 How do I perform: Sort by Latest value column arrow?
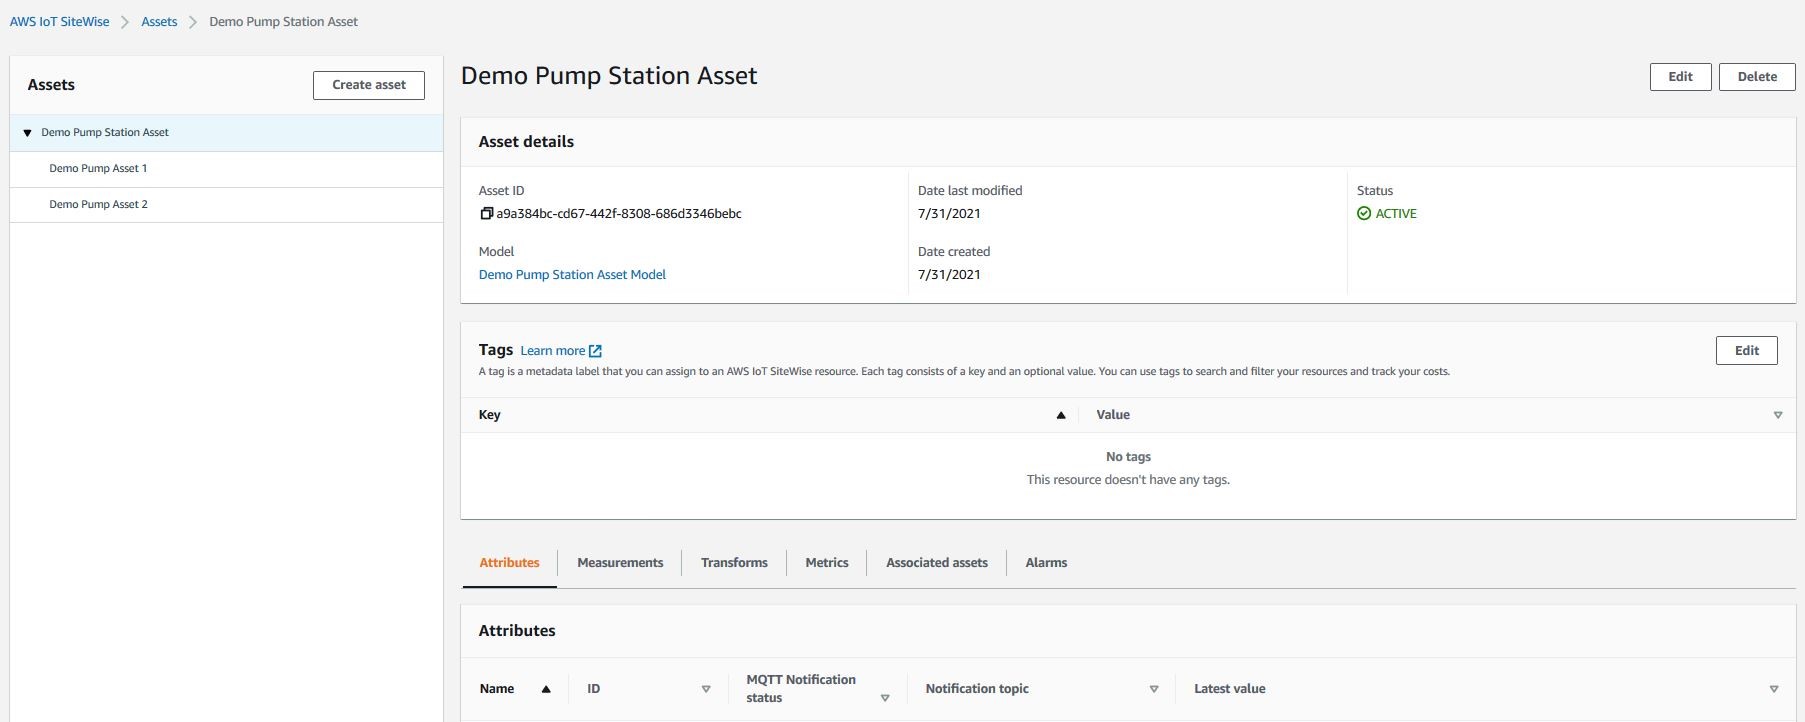[x=1774, y=689]
